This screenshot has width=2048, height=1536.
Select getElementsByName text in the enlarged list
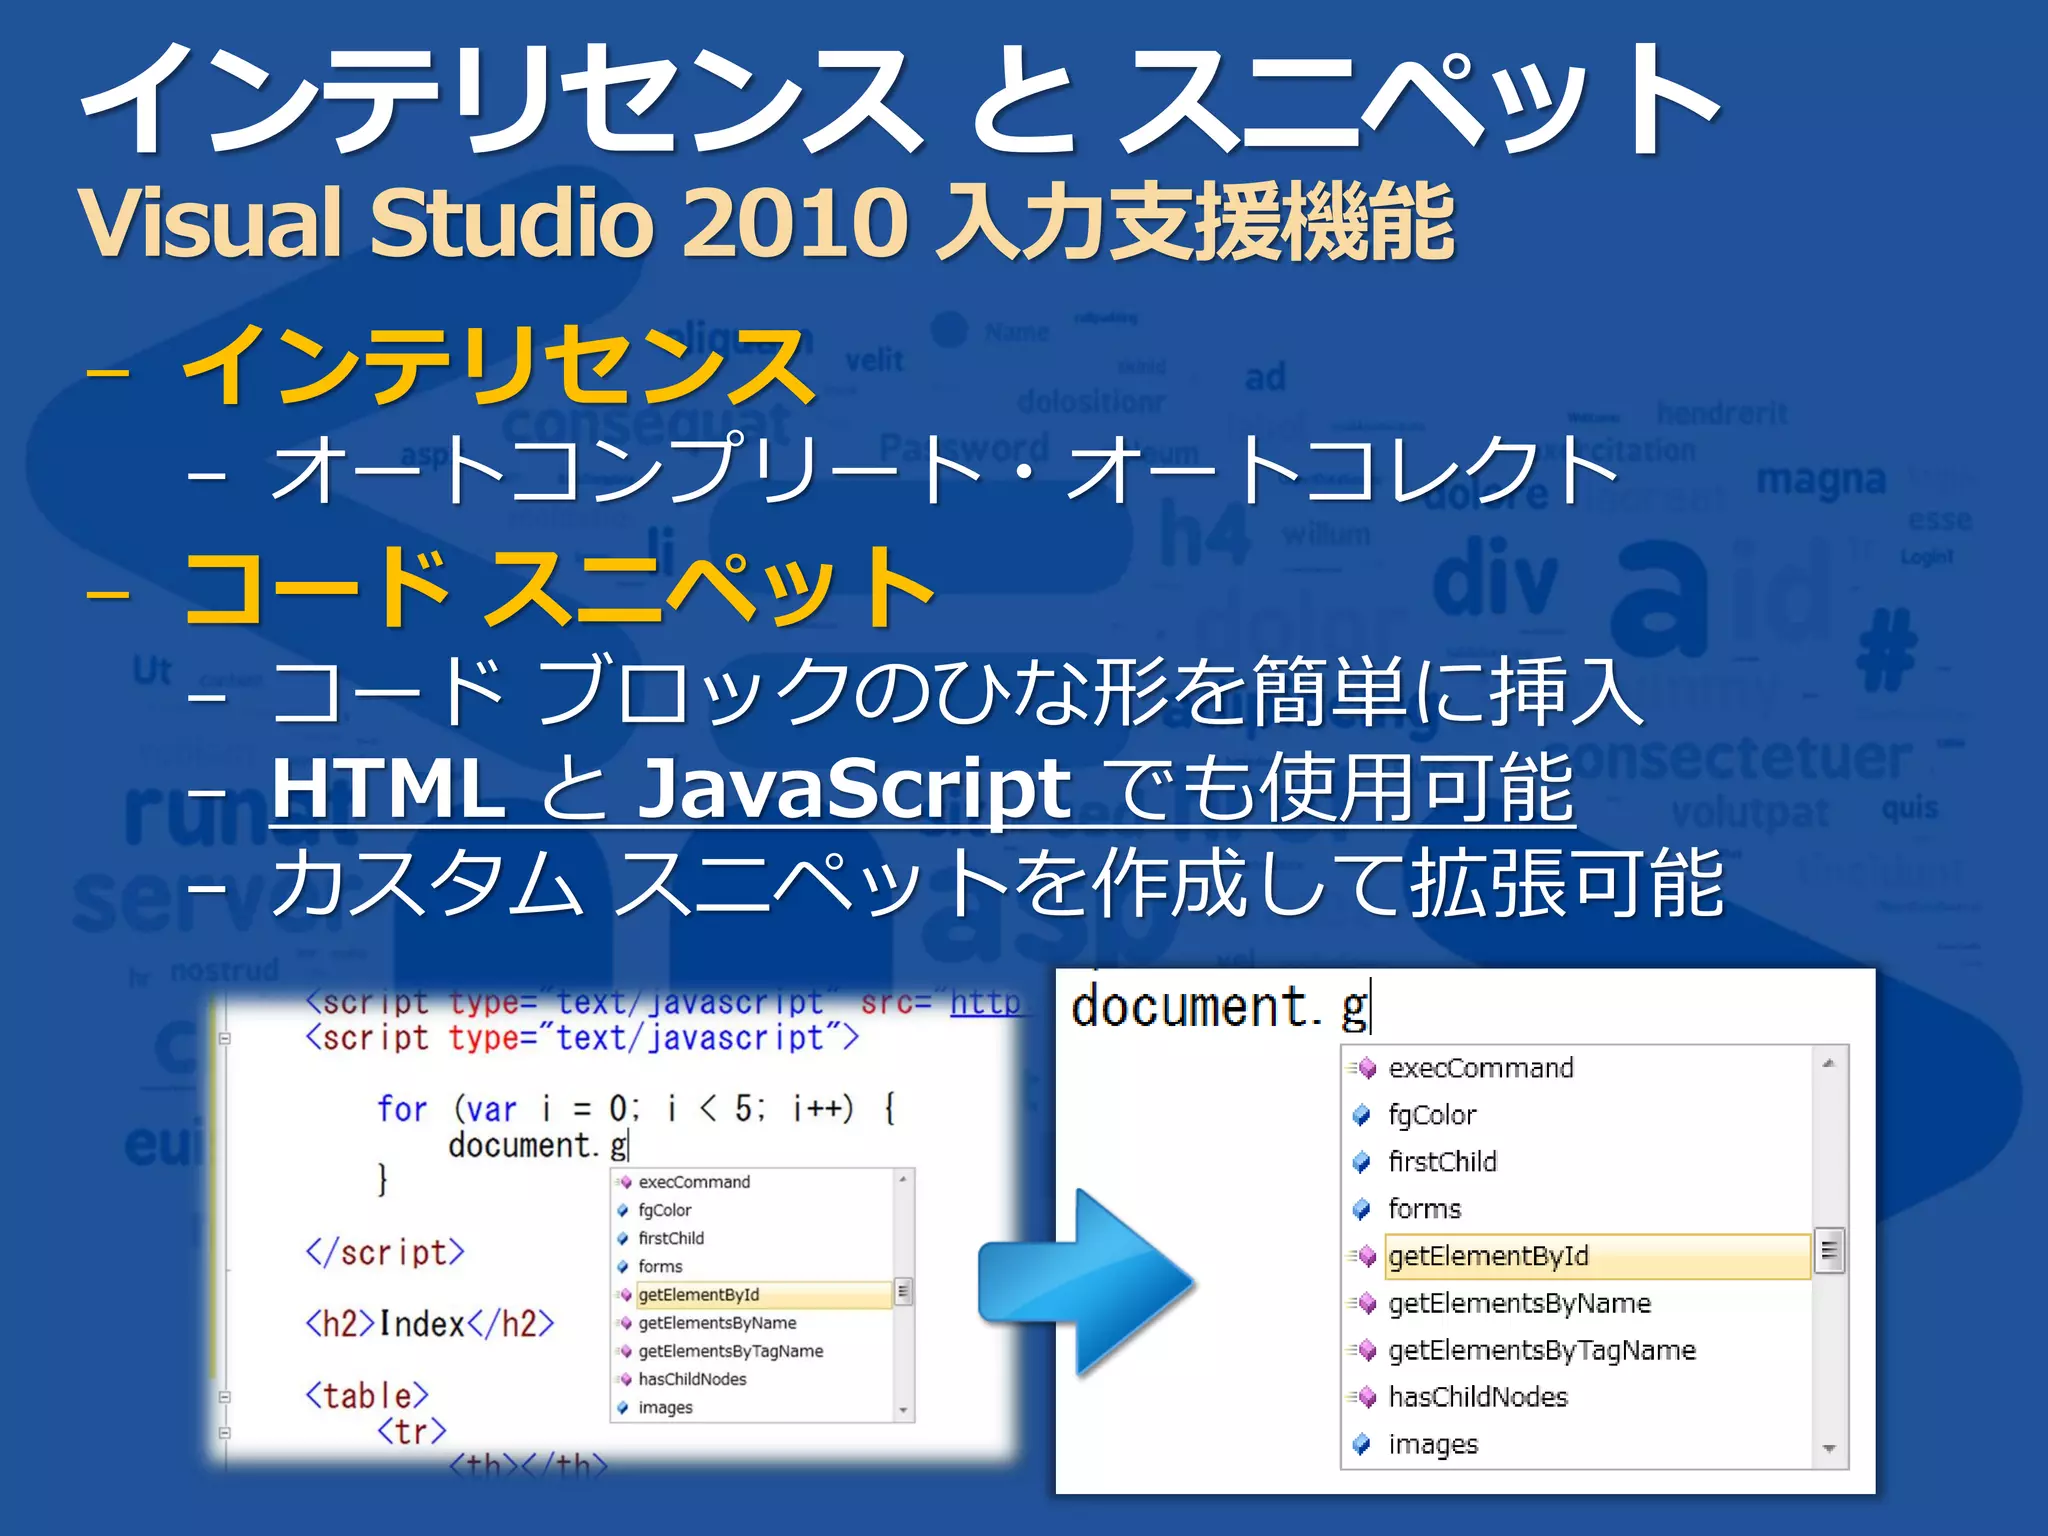(x=1519, y=1303)
